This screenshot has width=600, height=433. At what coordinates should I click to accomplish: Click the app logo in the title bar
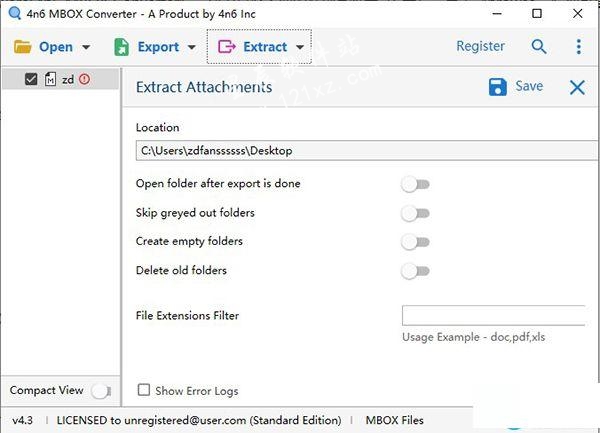click(x=15, y=14)
